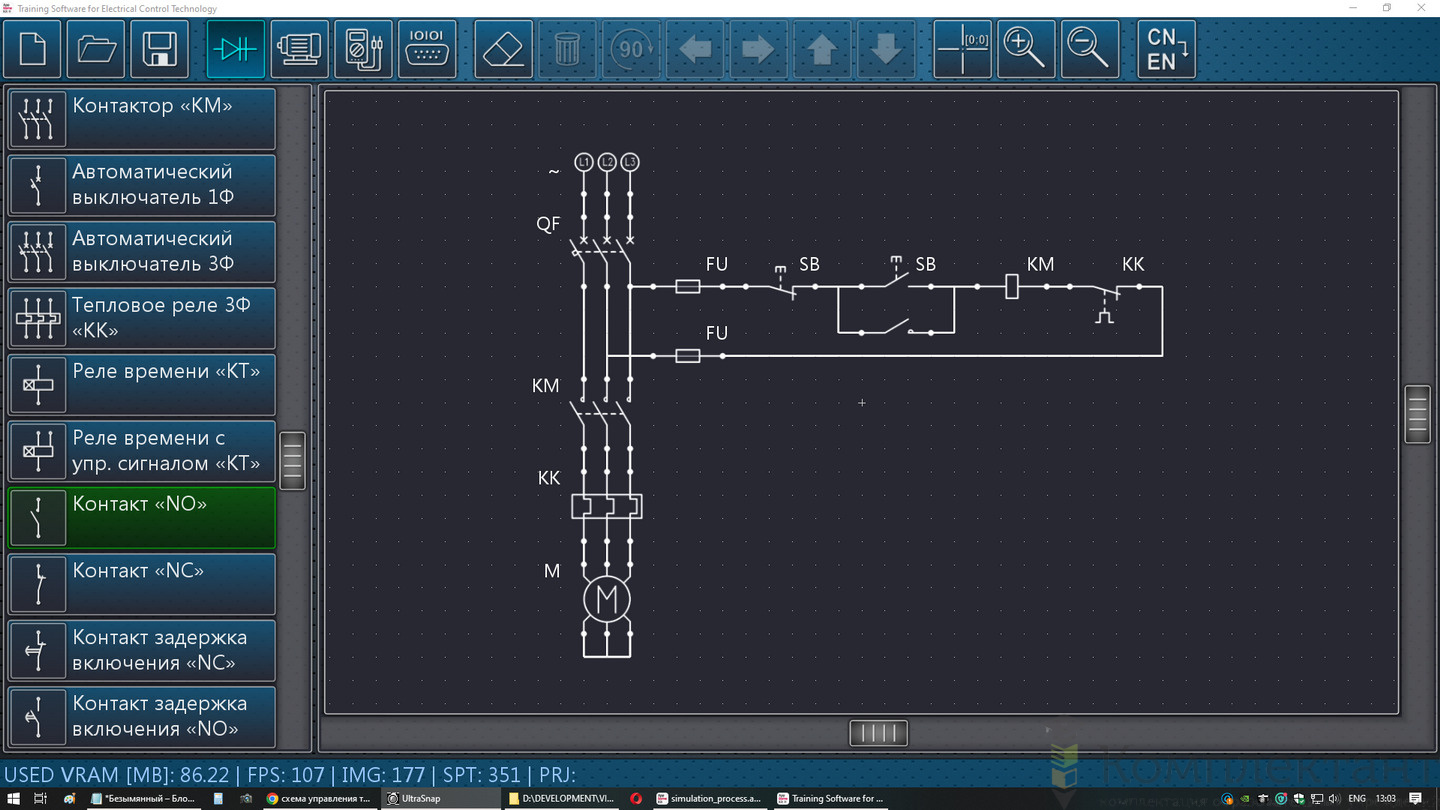Viewport: 1440px width, 810px height.
Task: Choose the Контакт «NC» component
Action: (x=142, y=584)
